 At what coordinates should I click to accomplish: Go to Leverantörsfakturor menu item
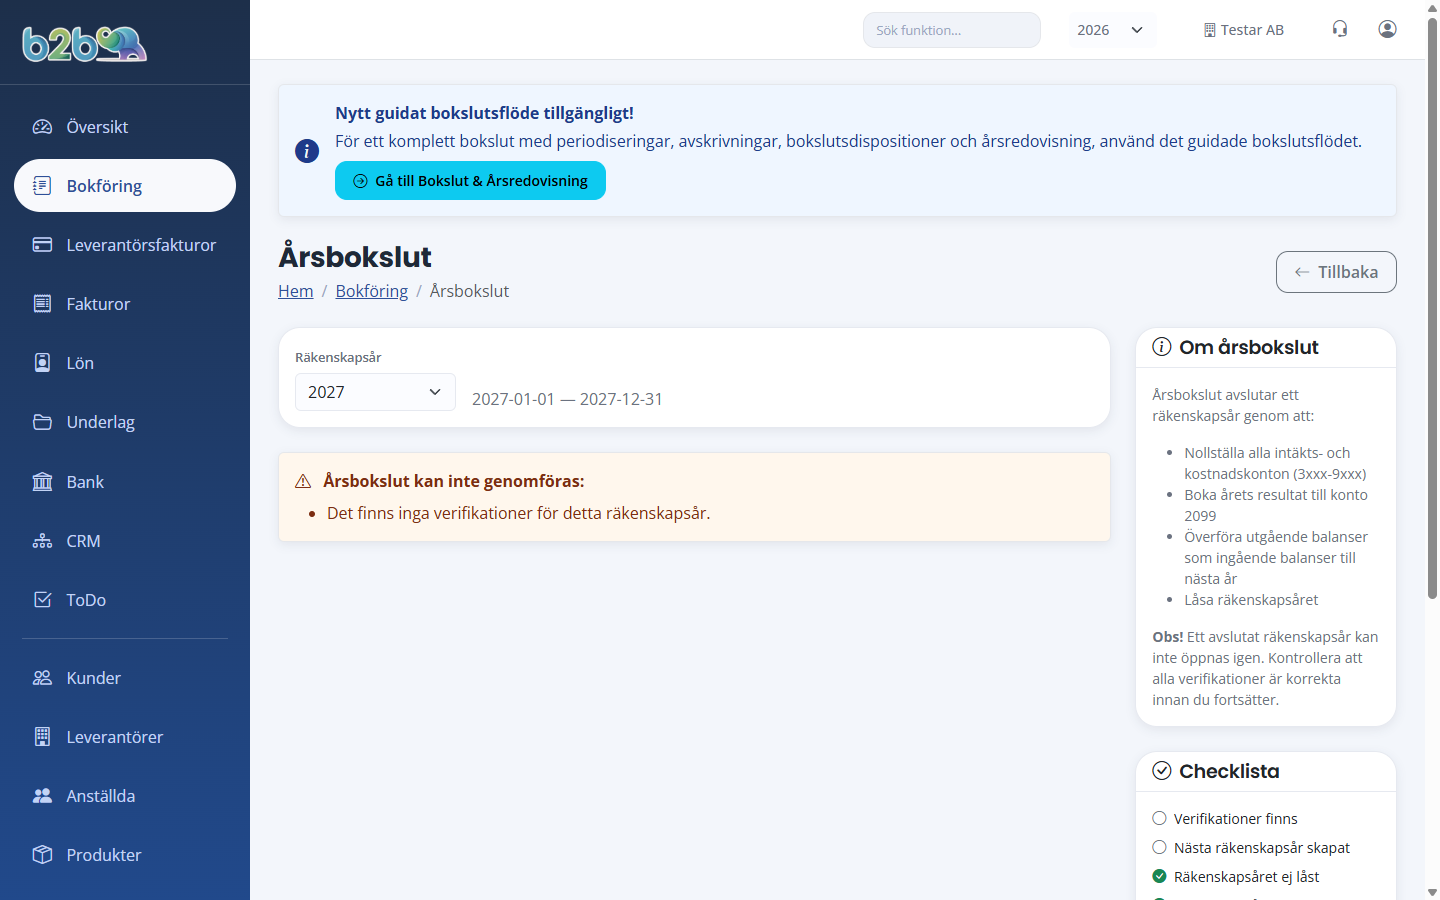coord(125,245)
